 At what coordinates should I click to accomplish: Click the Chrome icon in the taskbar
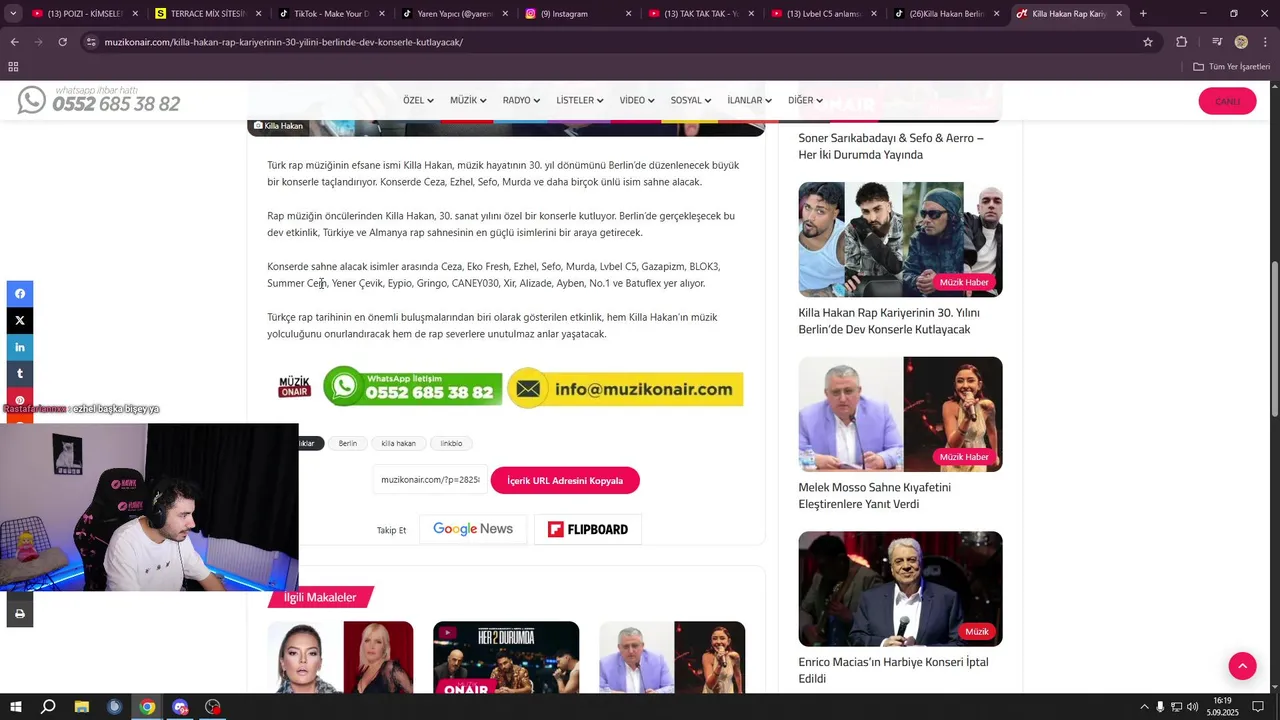[147, 707]
